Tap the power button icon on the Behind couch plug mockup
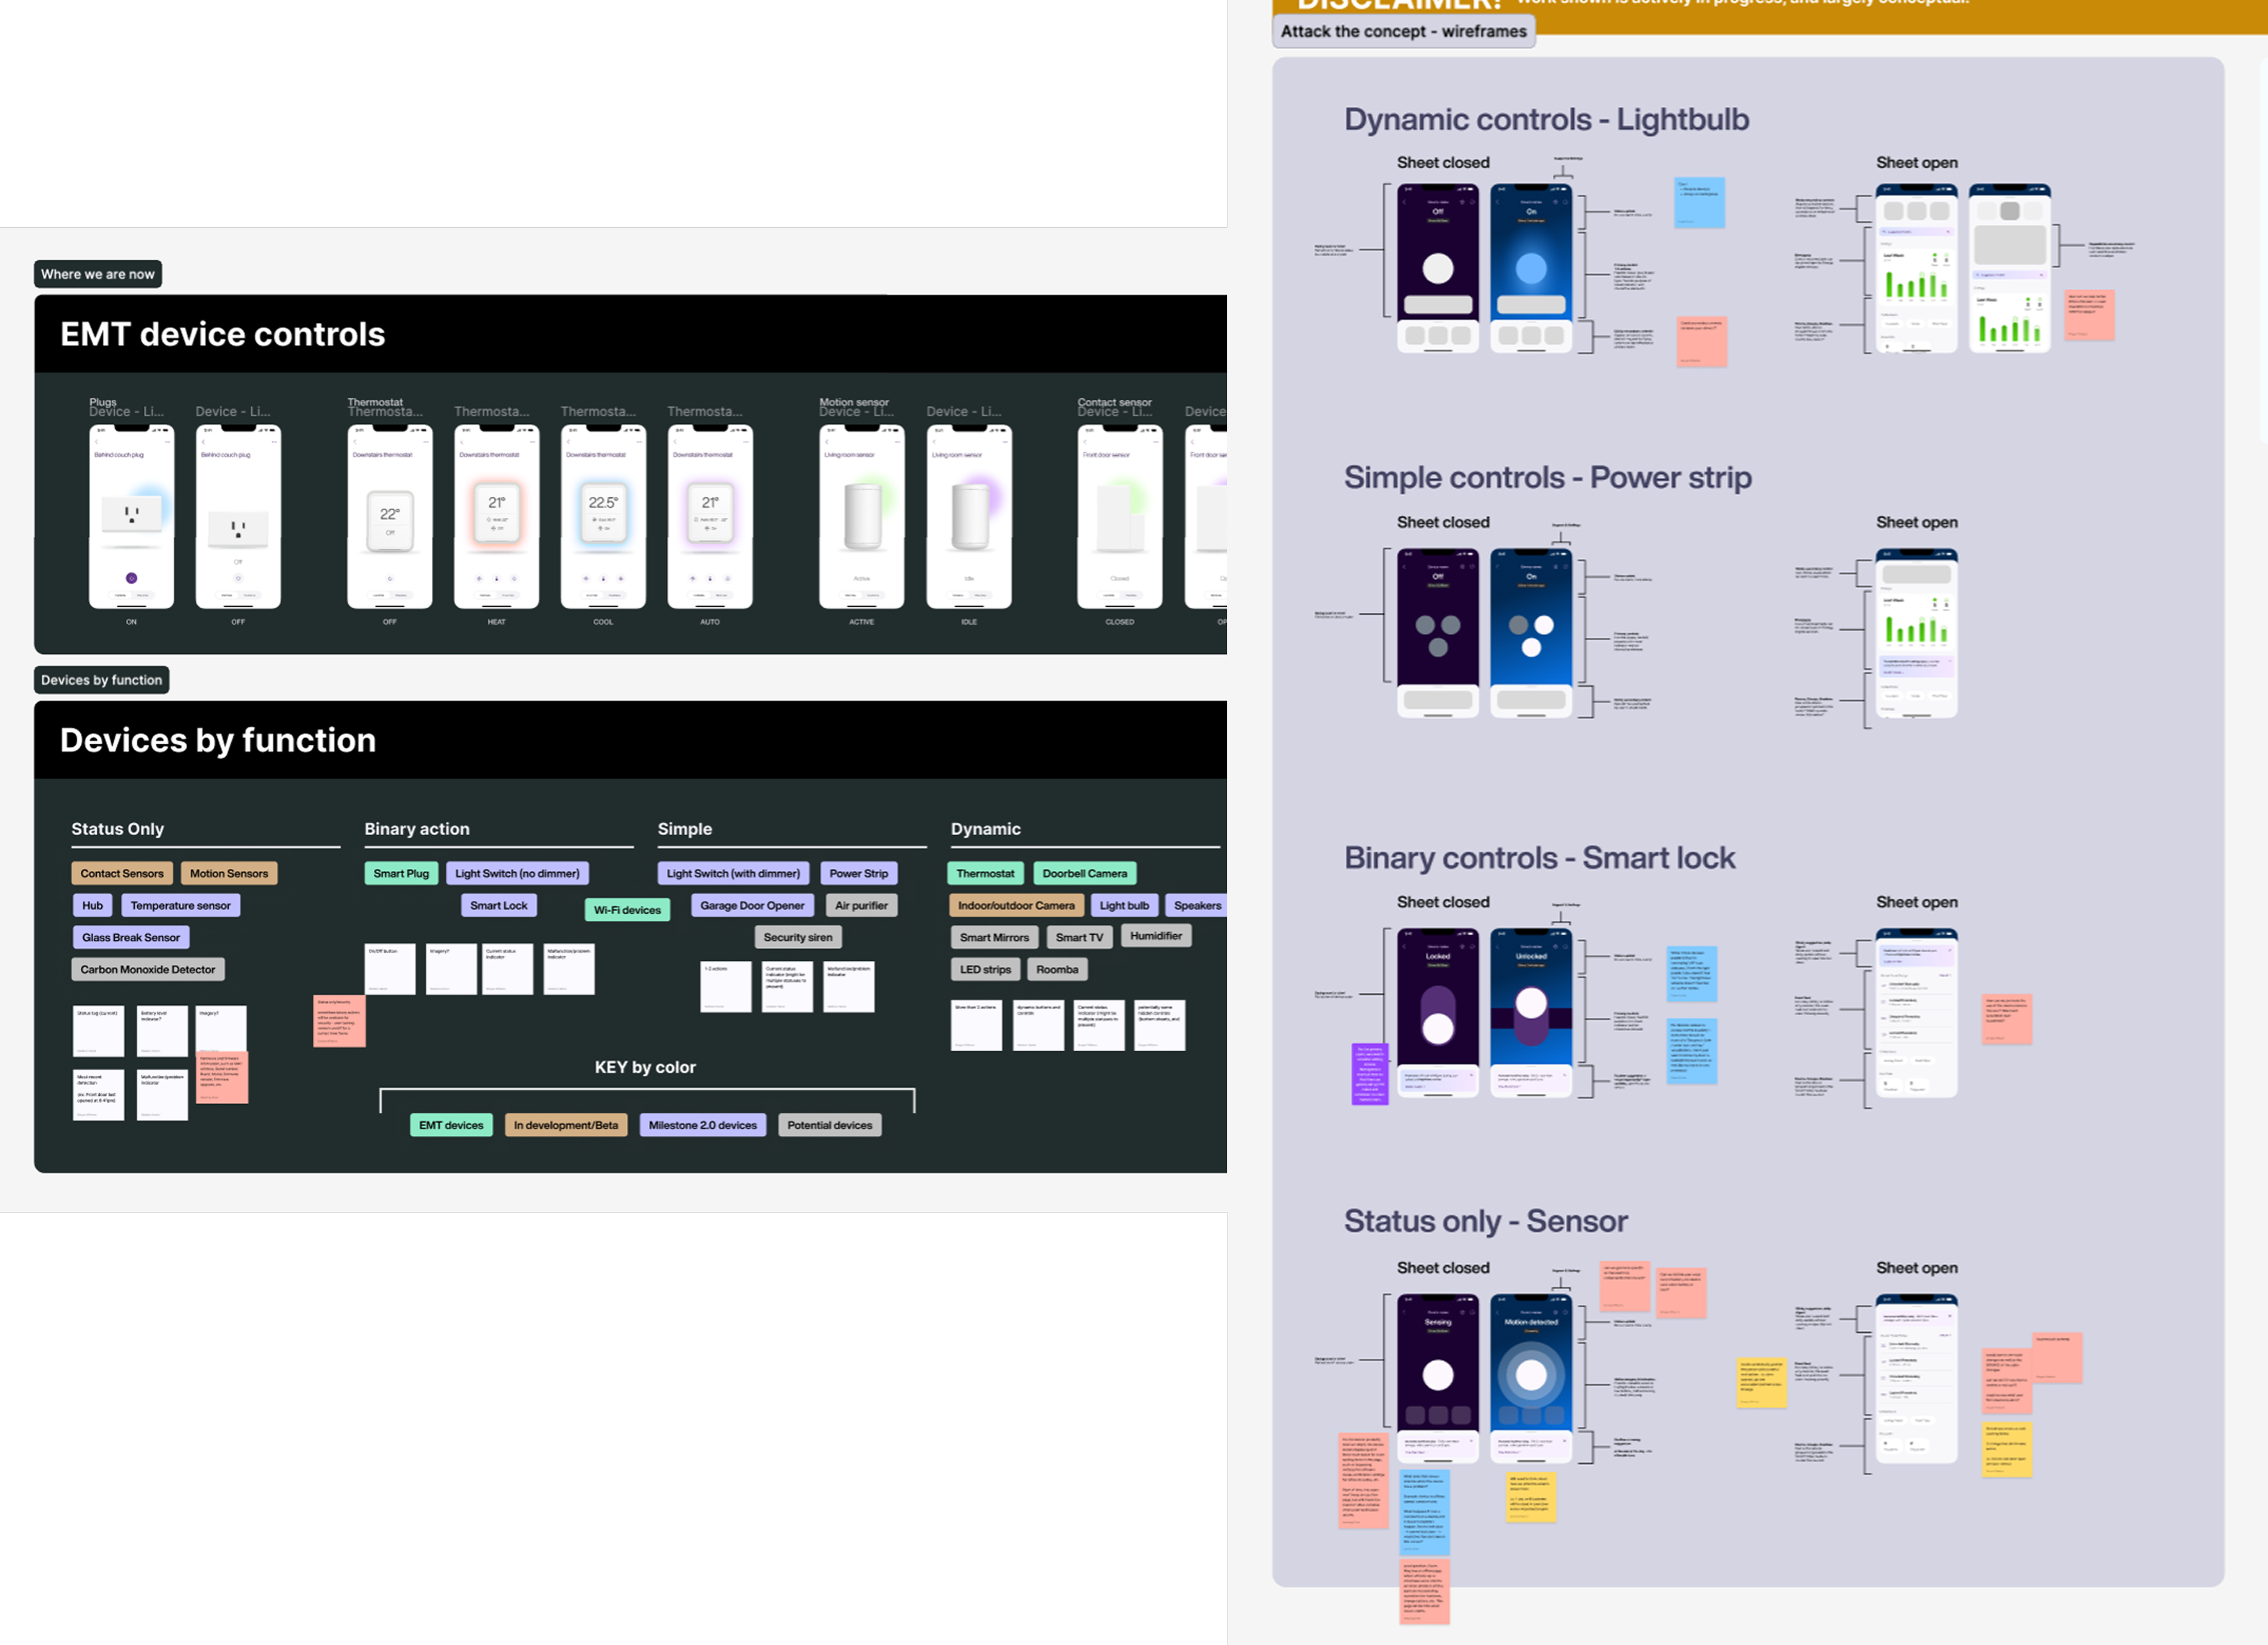The height and width of the screenshot is (1645, 2268). coord(132,579)
